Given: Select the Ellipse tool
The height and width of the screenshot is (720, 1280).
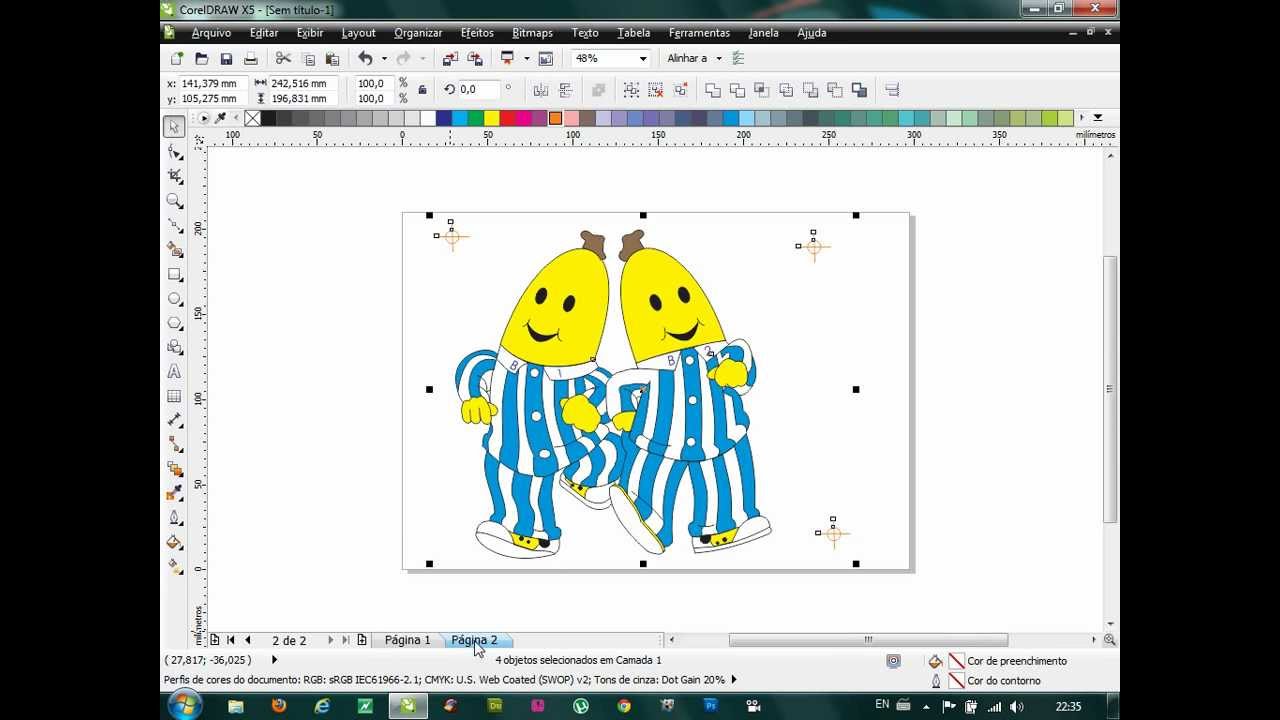Looking at the screenshot, I should pyautogui.click(x=174, y=298).
